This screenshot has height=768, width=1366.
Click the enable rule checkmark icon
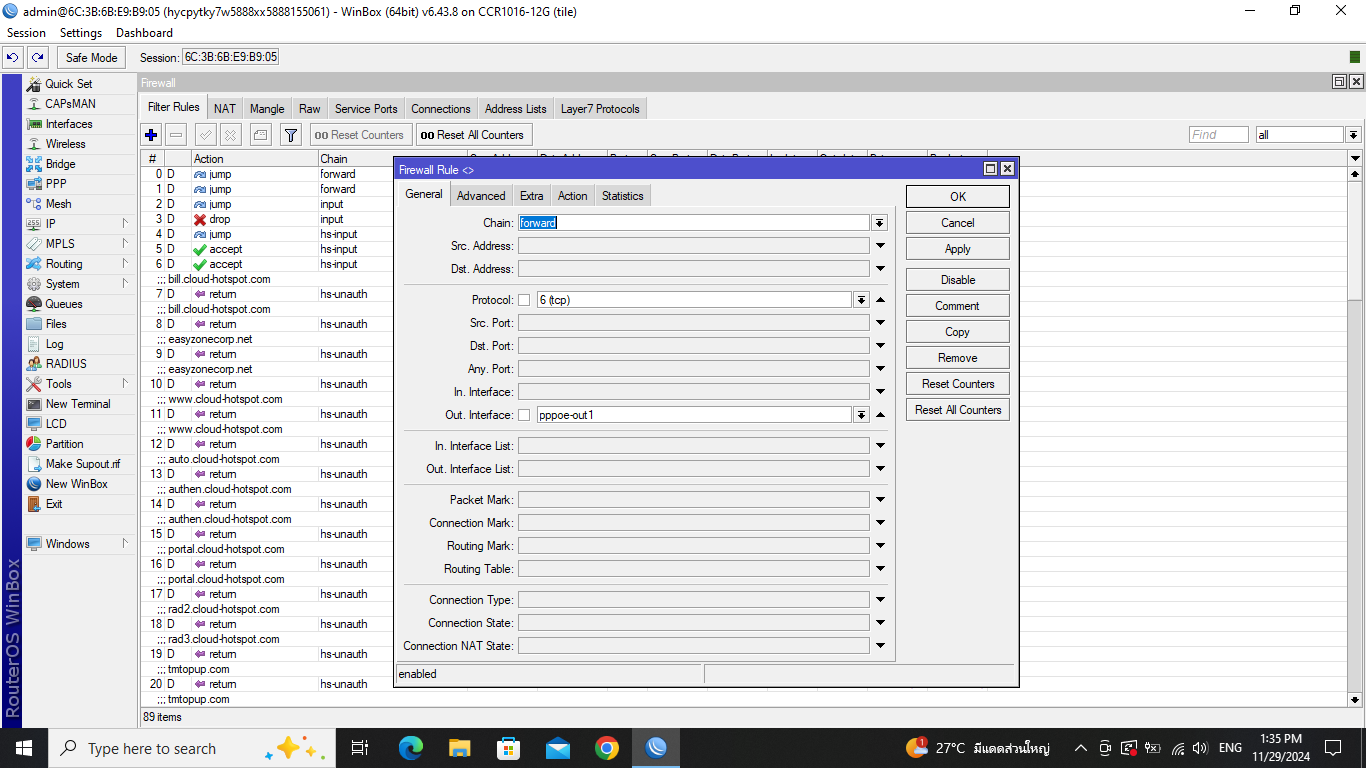205,135
